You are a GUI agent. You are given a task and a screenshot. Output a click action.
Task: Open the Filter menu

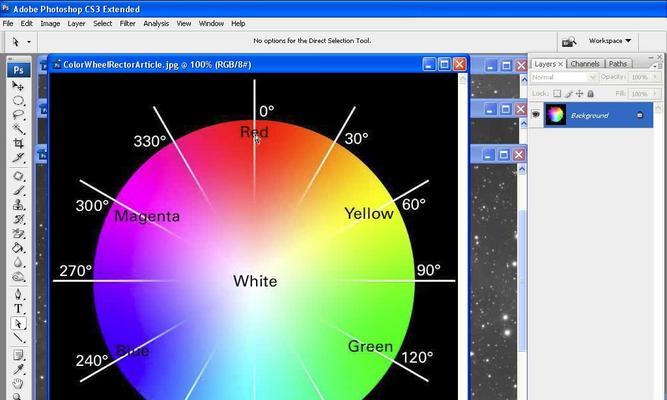[x=127, y=24]
